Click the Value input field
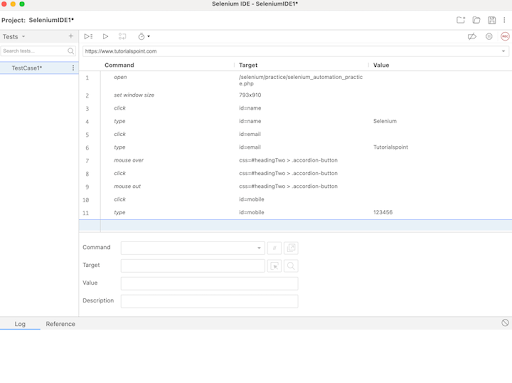The image size is (512, 383). click(x=209, y=284)
